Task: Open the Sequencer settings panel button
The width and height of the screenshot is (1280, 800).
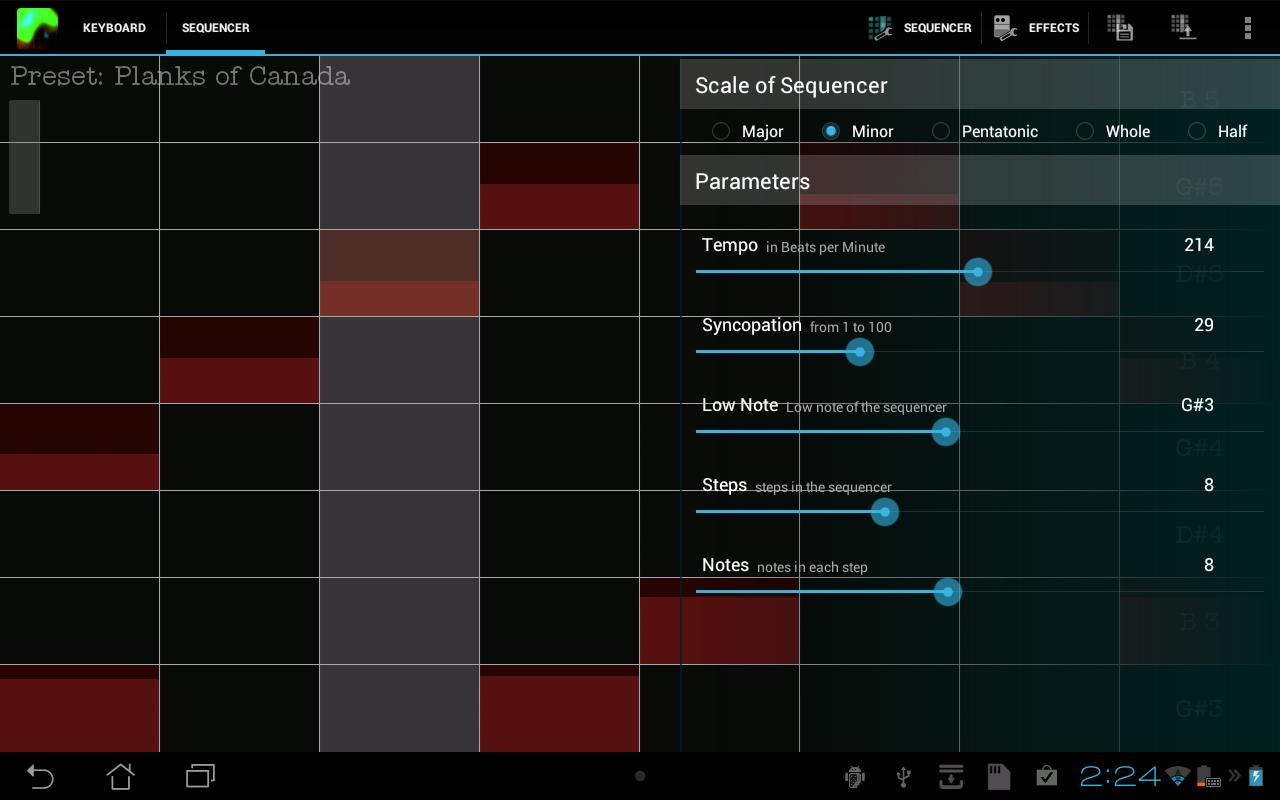Action: coord(920,27)
